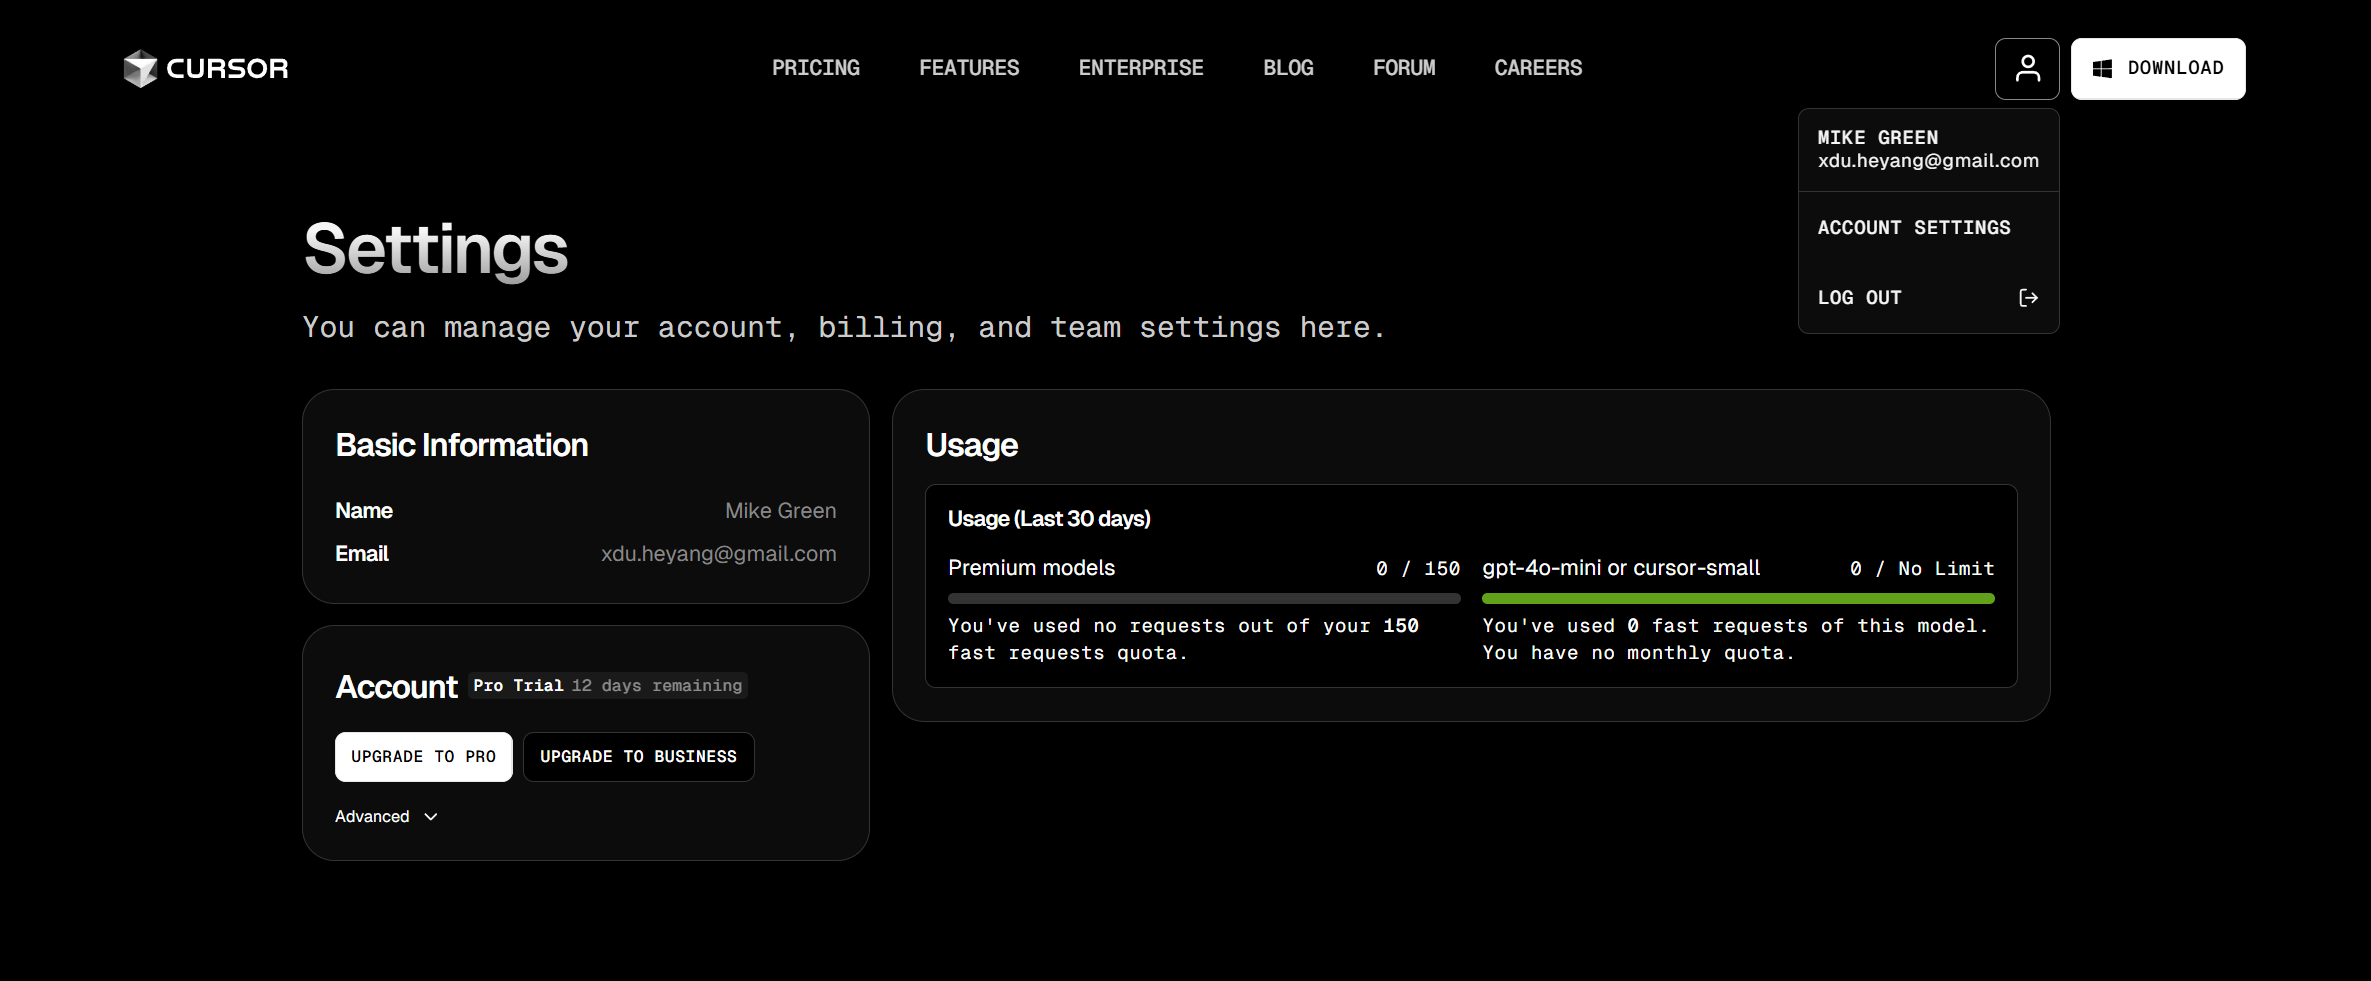Click the name value Mike Green
This screenshot has width=2371, height=981.
[x=780, y=511]
